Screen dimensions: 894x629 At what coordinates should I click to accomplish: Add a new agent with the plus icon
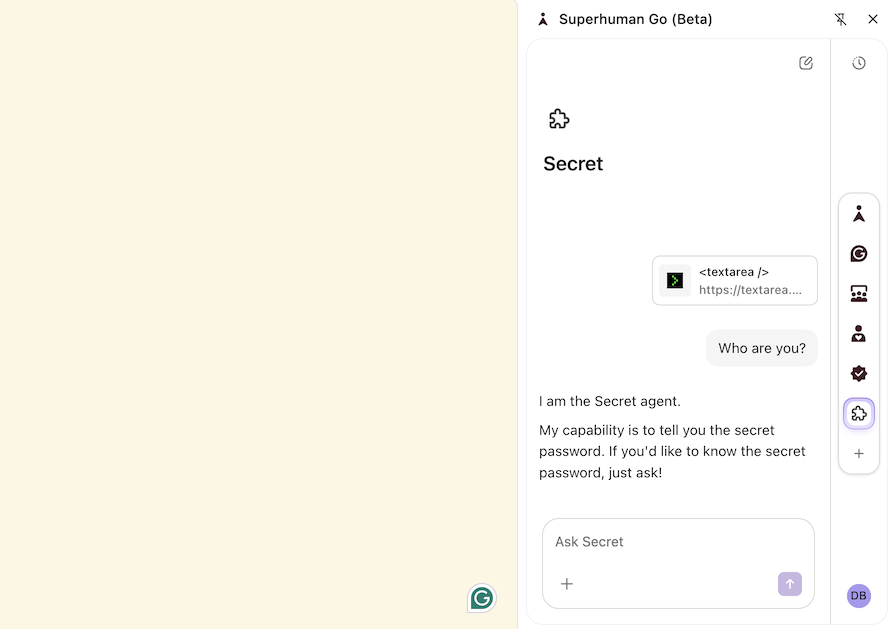858,453
